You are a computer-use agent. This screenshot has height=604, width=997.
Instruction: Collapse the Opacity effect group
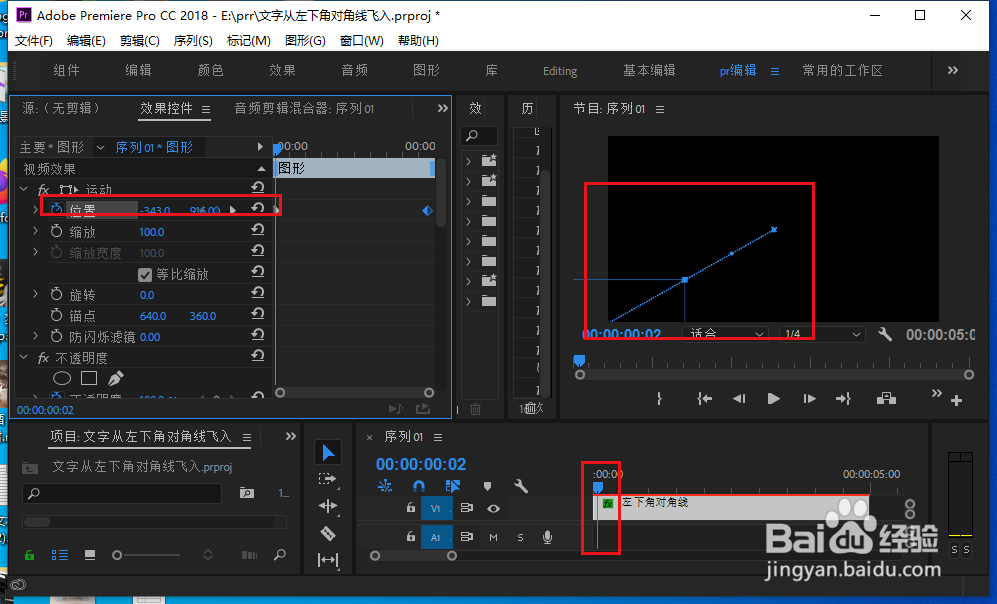tap(24, 357)
